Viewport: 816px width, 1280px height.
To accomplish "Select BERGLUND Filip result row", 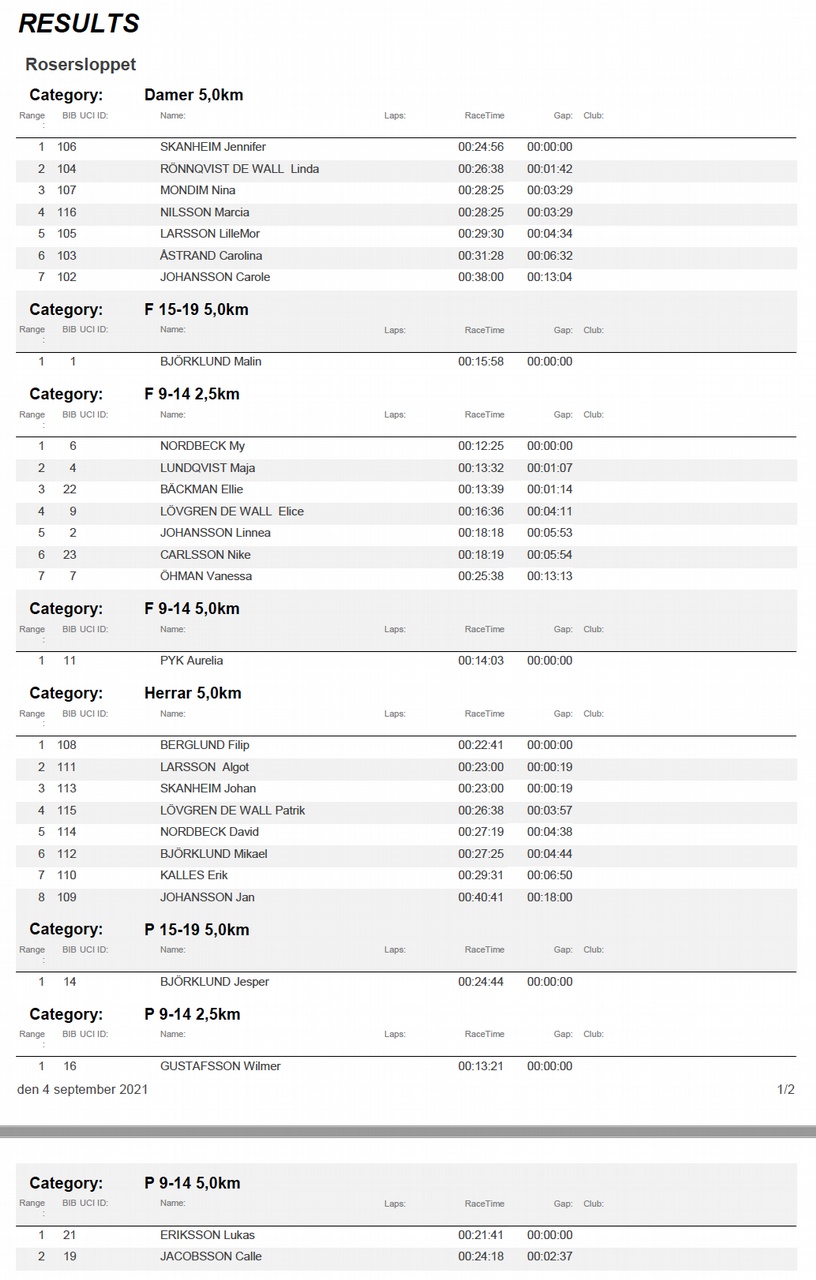I will click(x=407, y=745).
